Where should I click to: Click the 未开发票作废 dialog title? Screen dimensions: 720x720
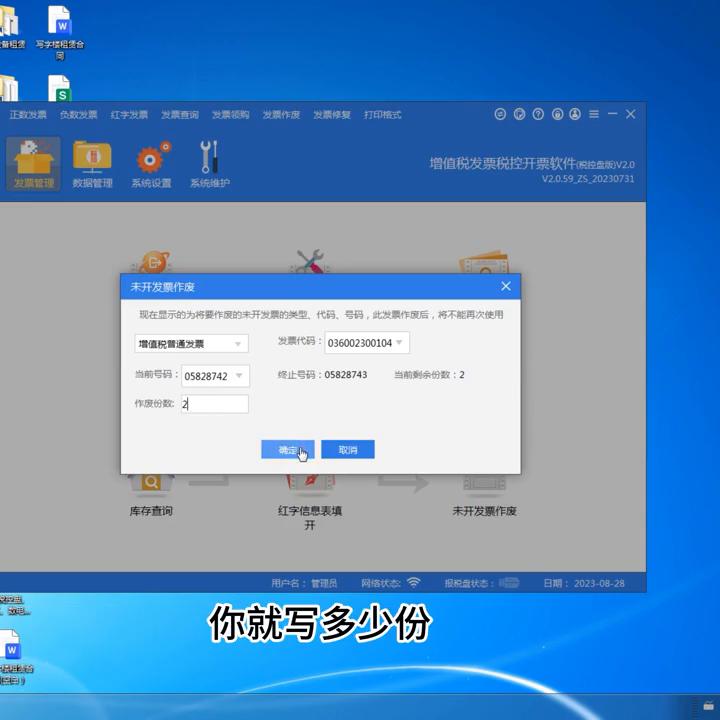coord(163,287)
